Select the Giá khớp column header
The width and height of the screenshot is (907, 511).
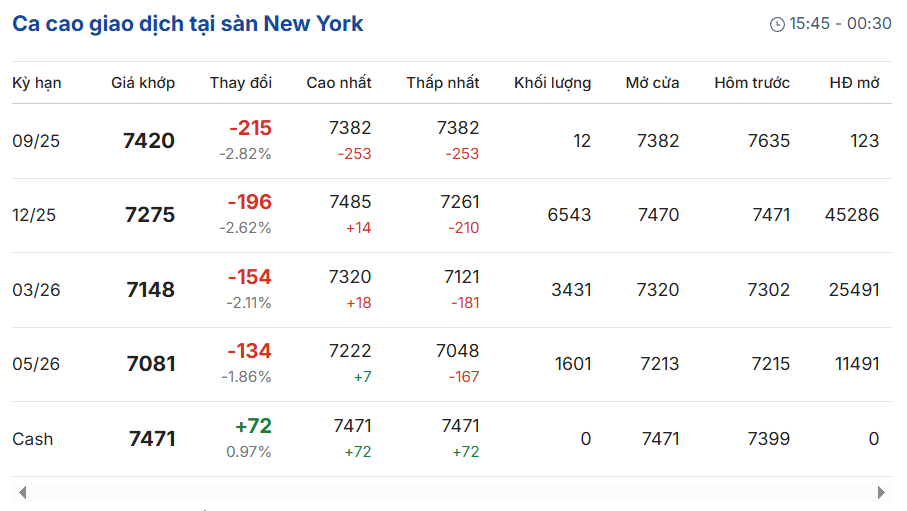coord(143,83)
